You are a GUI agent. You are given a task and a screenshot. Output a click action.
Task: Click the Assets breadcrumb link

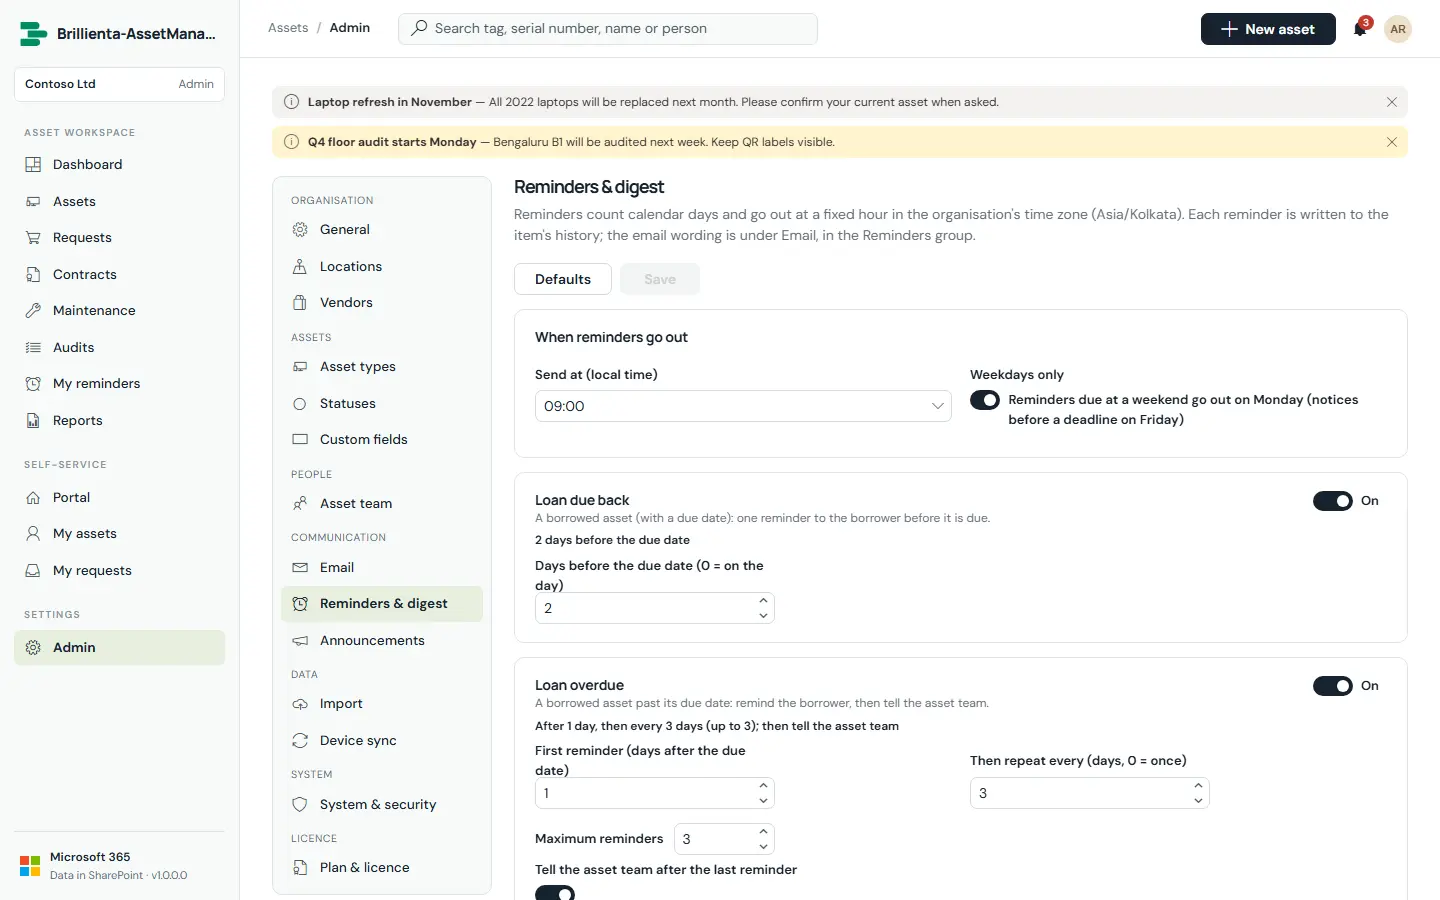point(288,28)
